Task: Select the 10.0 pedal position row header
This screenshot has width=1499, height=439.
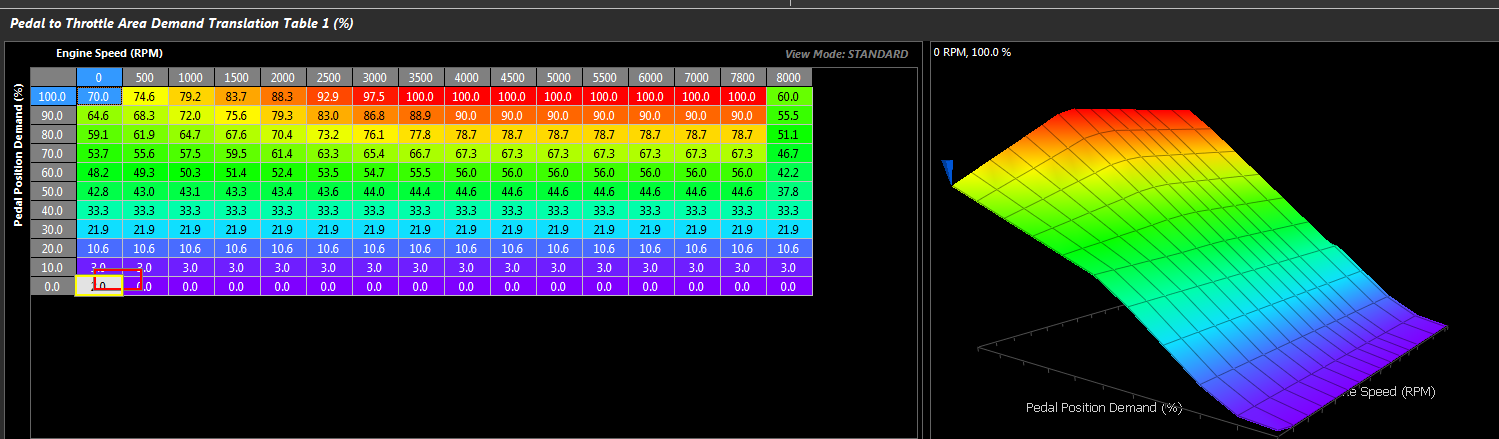Action: [x=53, y=268]
